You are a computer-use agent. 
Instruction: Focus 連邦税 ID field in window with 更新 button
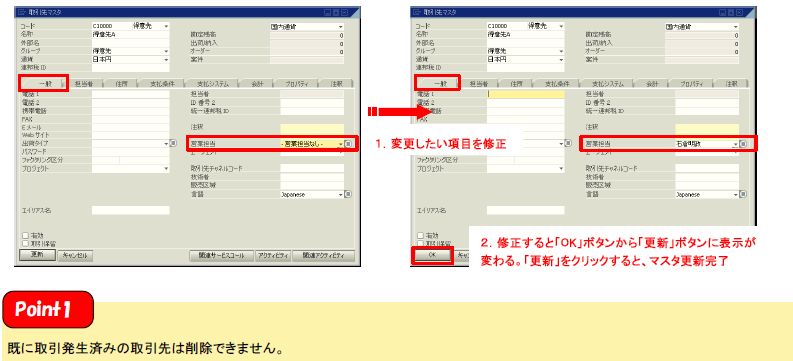pos(130,68)
